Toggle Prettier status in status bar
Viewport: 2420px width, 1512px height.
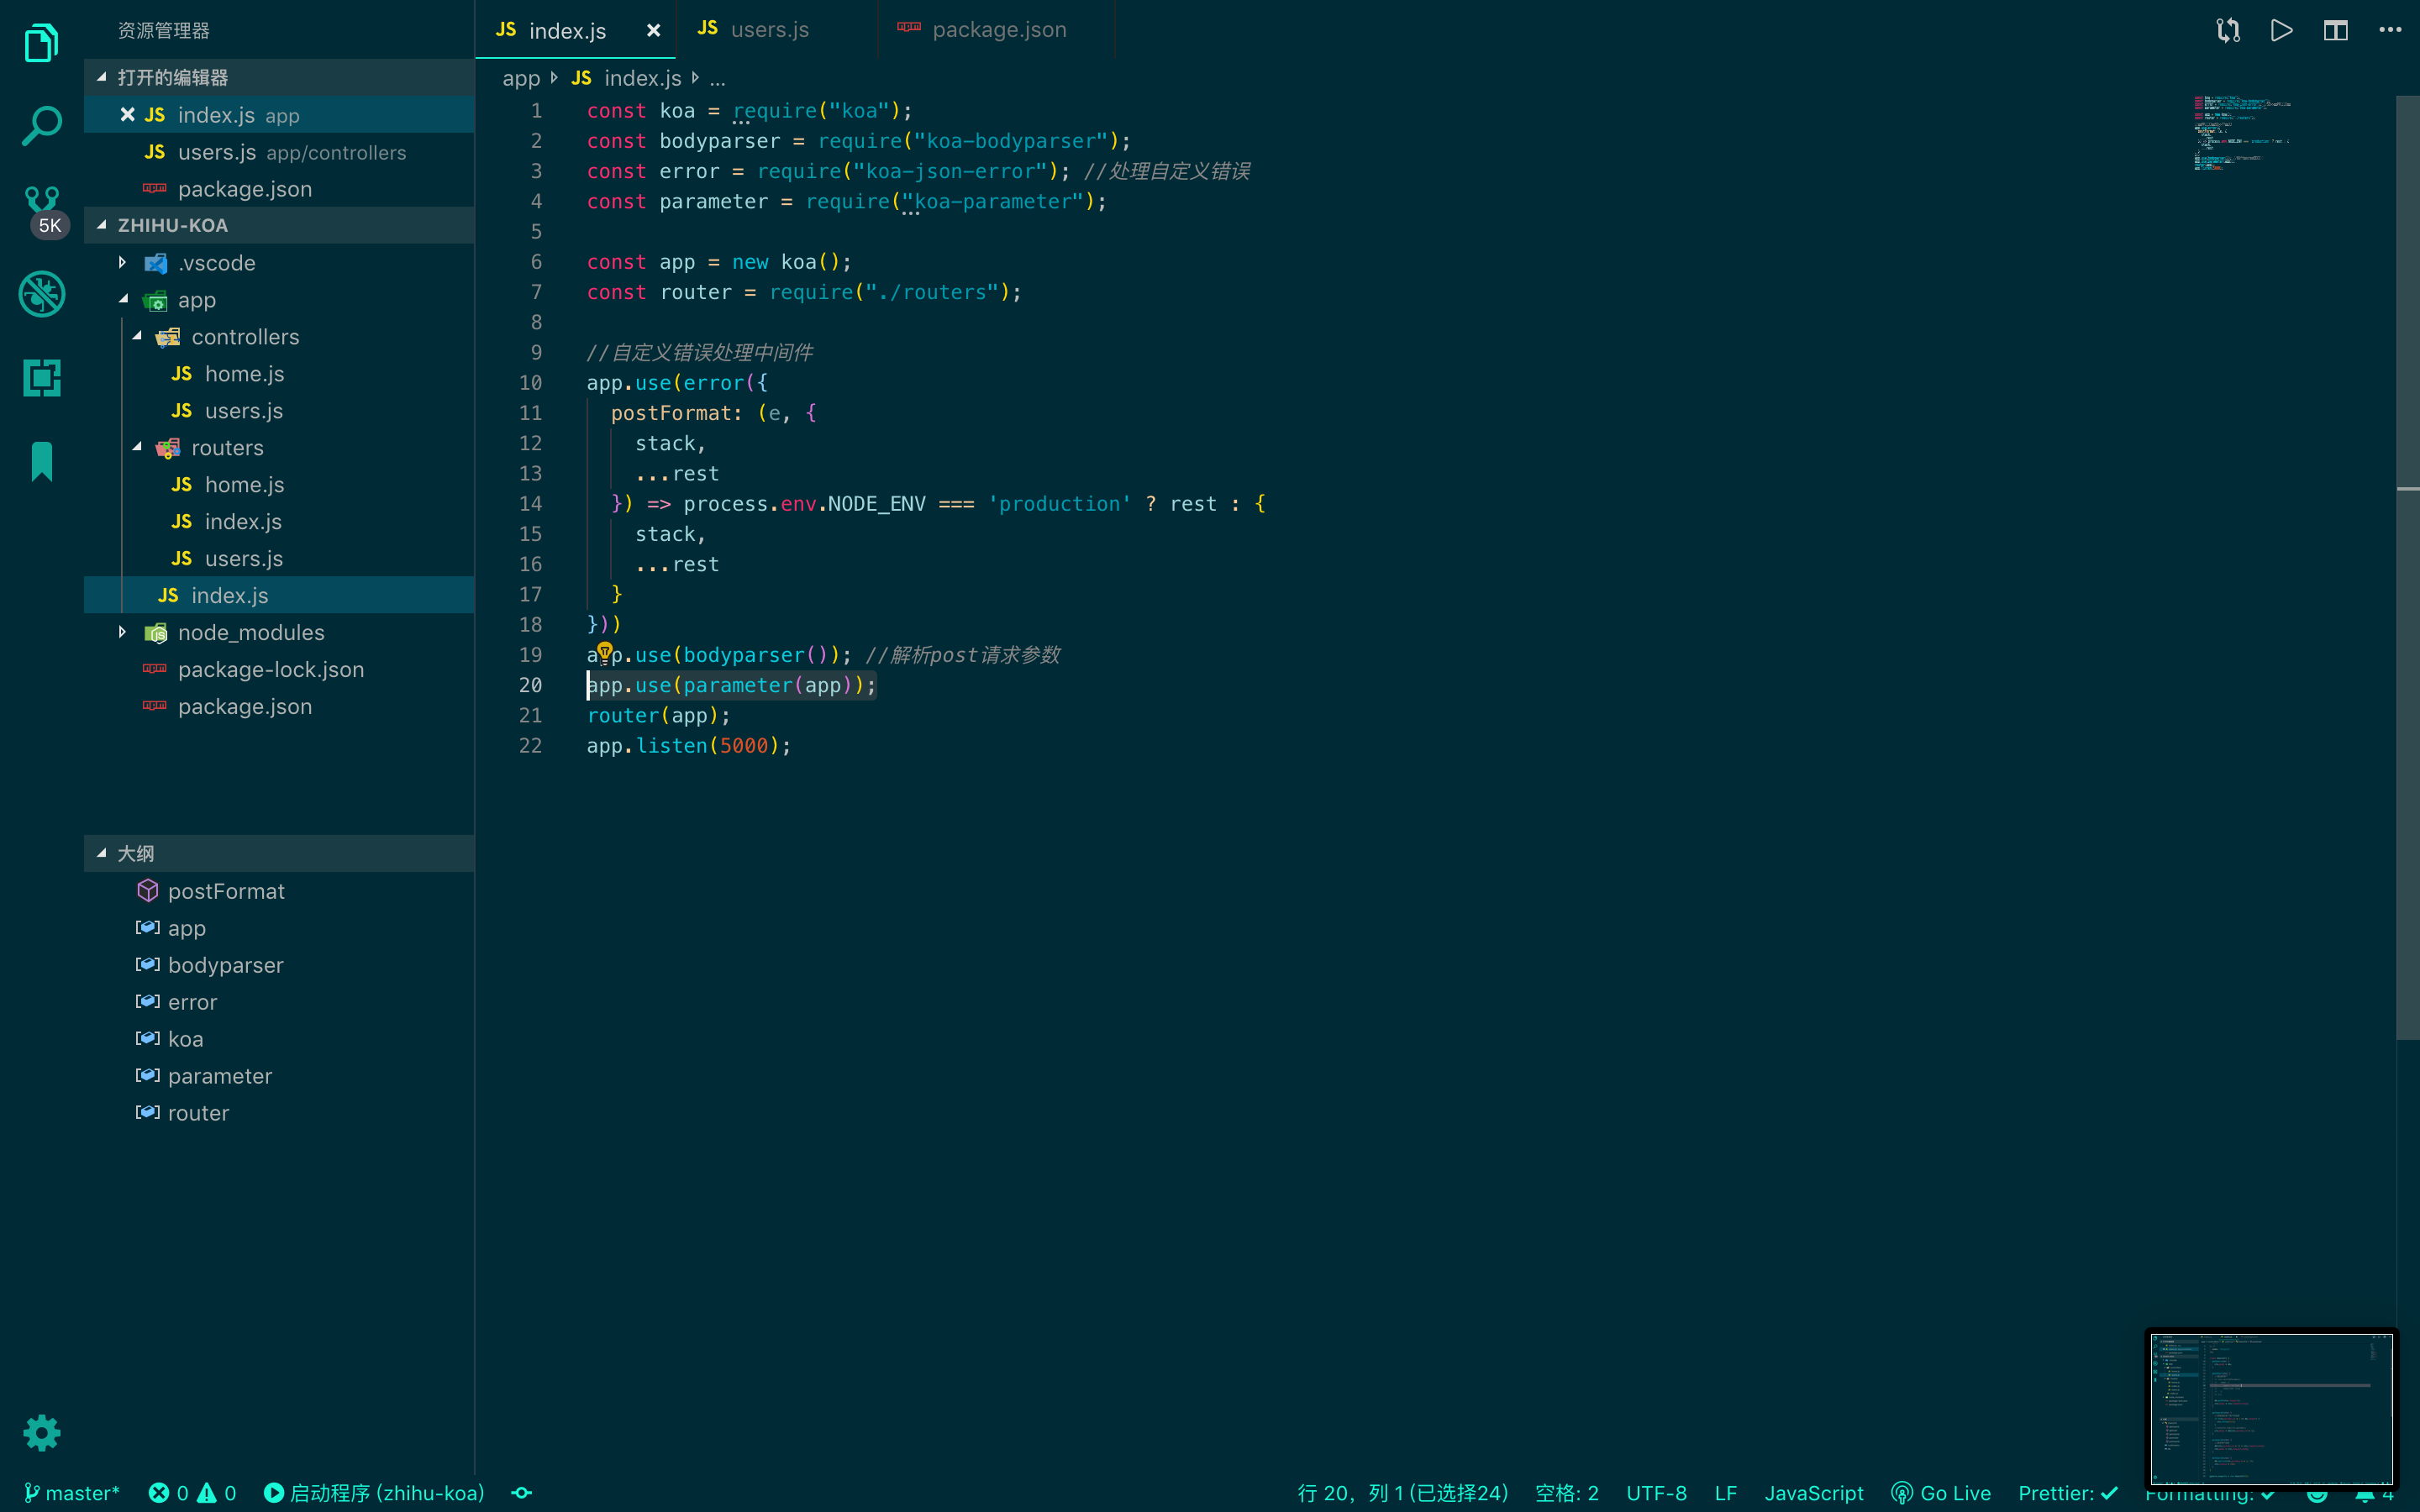[2067, 1493]
